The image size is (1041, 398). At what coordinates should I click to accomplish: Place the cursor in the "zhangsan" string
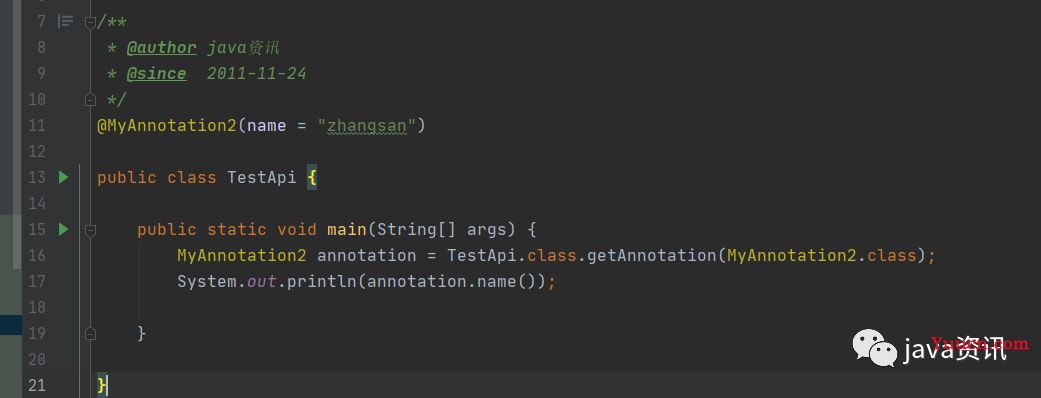click(366, 126)
